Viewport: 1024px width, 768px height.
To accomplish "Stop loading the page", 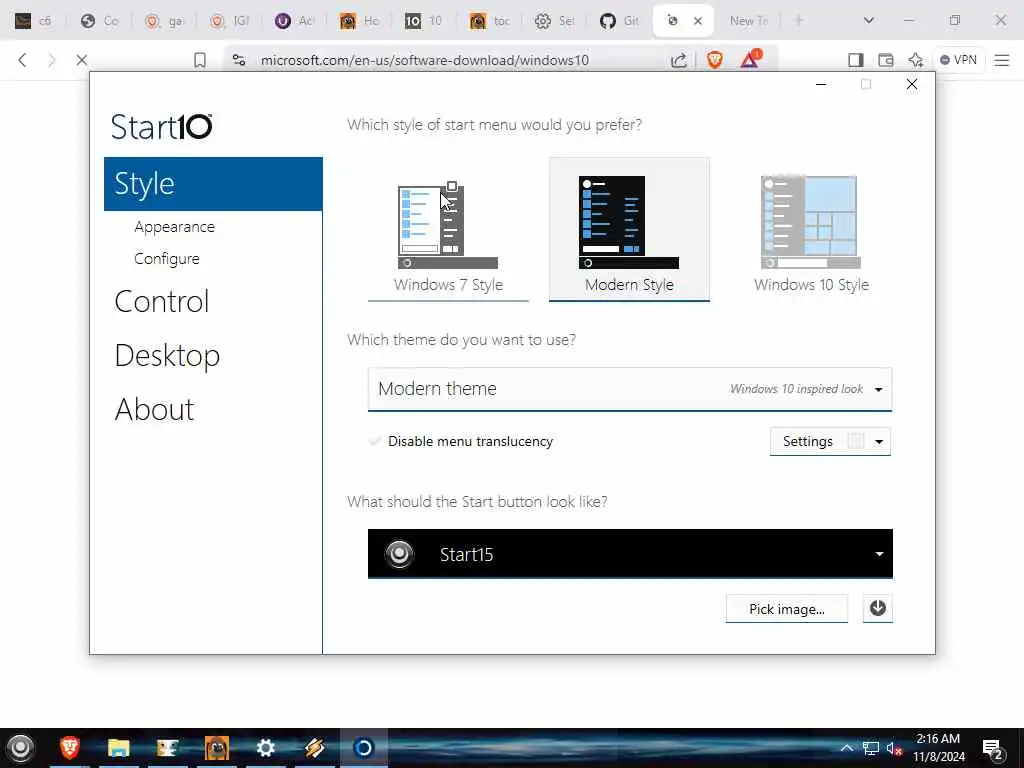I will (82, 60).
